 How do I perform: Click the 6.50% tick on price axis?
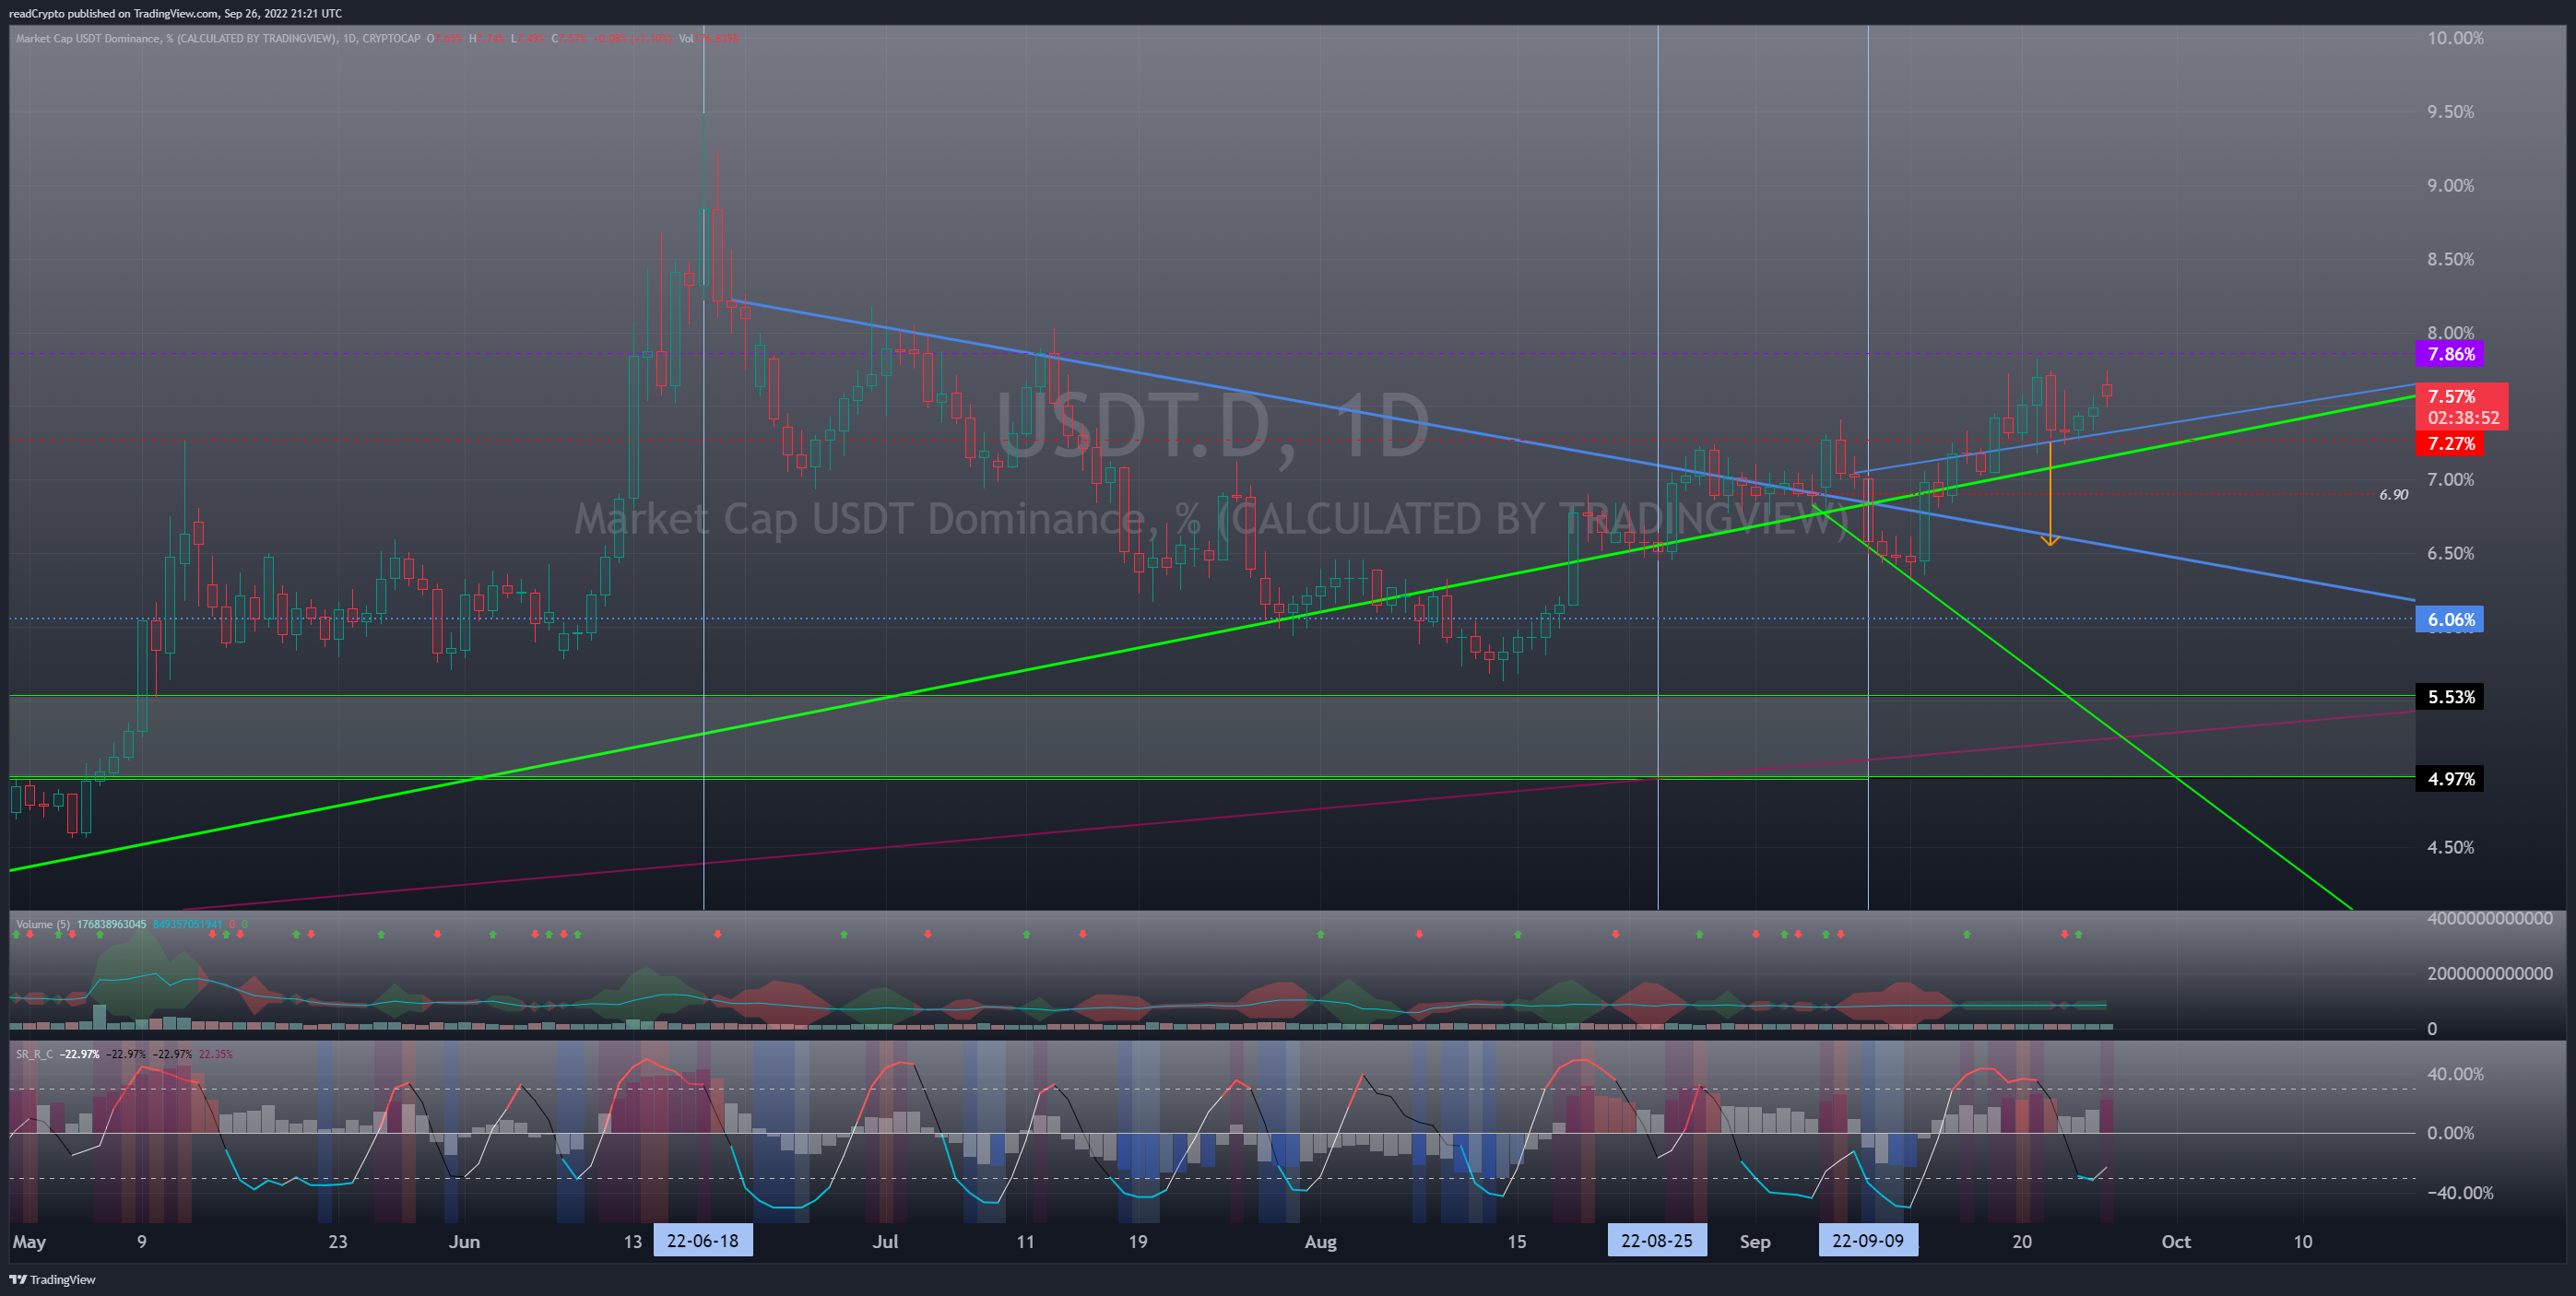click(x=2451, y=553)
